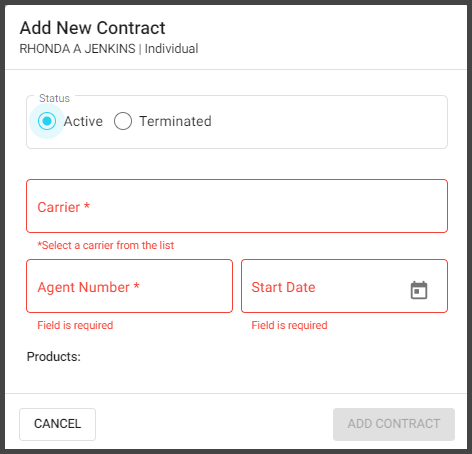The width and height of the screenshot is (472, 454).
Task: Click "Field is required" under Agent Number
Action: (75, 325)
